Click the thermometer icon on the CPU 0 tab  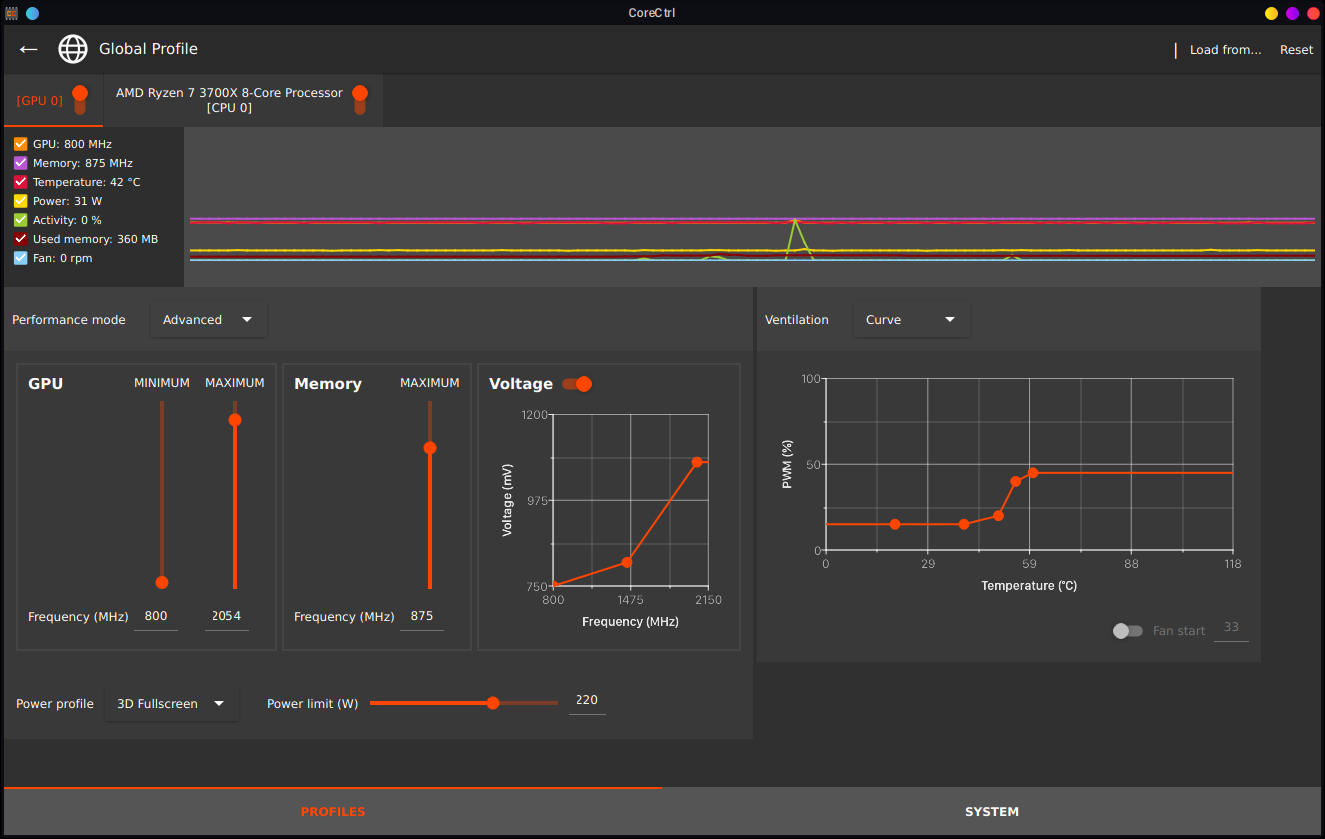pyautogui.click(x=360, y=100)
